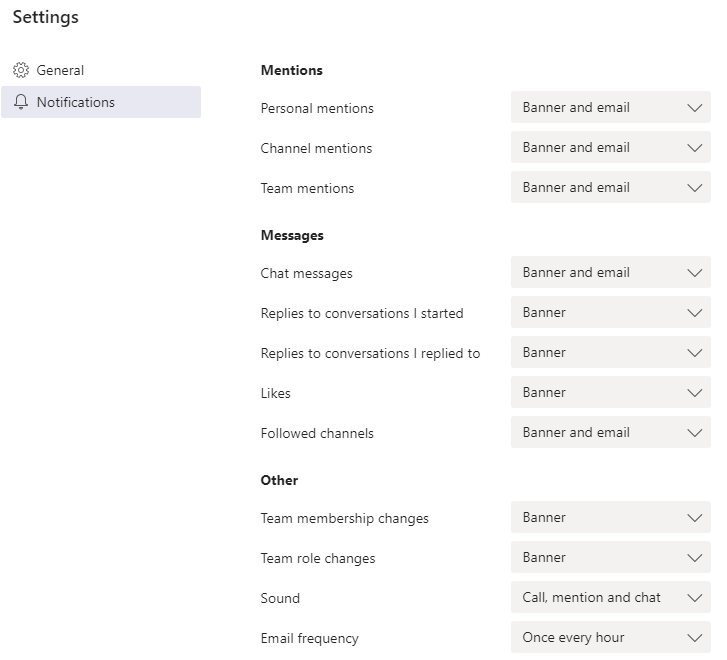
Task: Click the General gear icon
Action: pos(20,70)
